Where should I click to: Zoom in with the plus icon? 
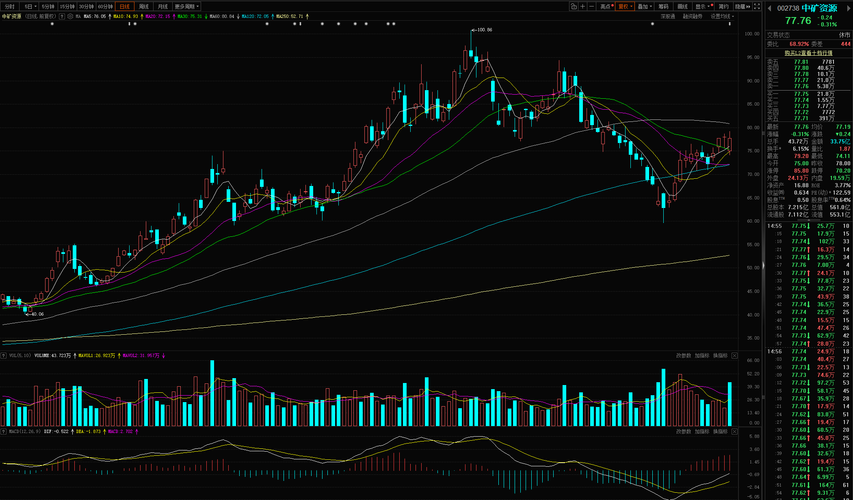coord(583,7)
